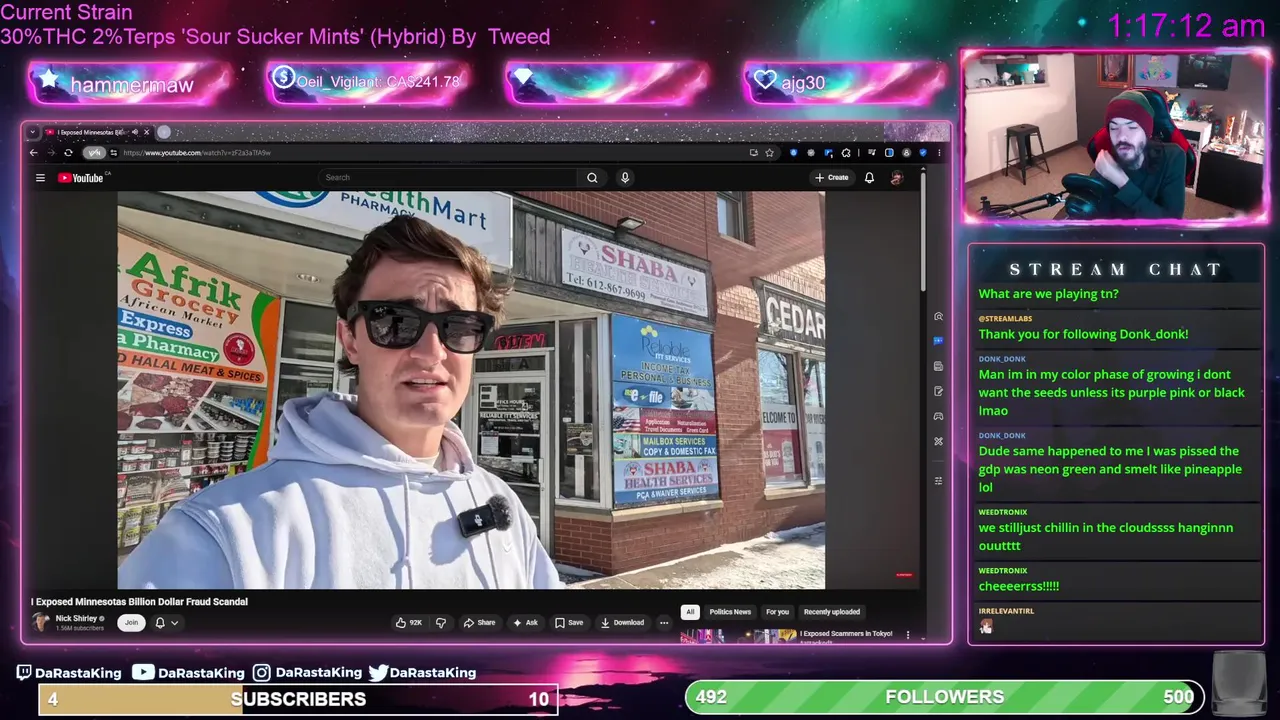This screenshot has width=1280, height=720.
Task: Click the video title I Exposed Minnesotas
Action: pos(139,602)
